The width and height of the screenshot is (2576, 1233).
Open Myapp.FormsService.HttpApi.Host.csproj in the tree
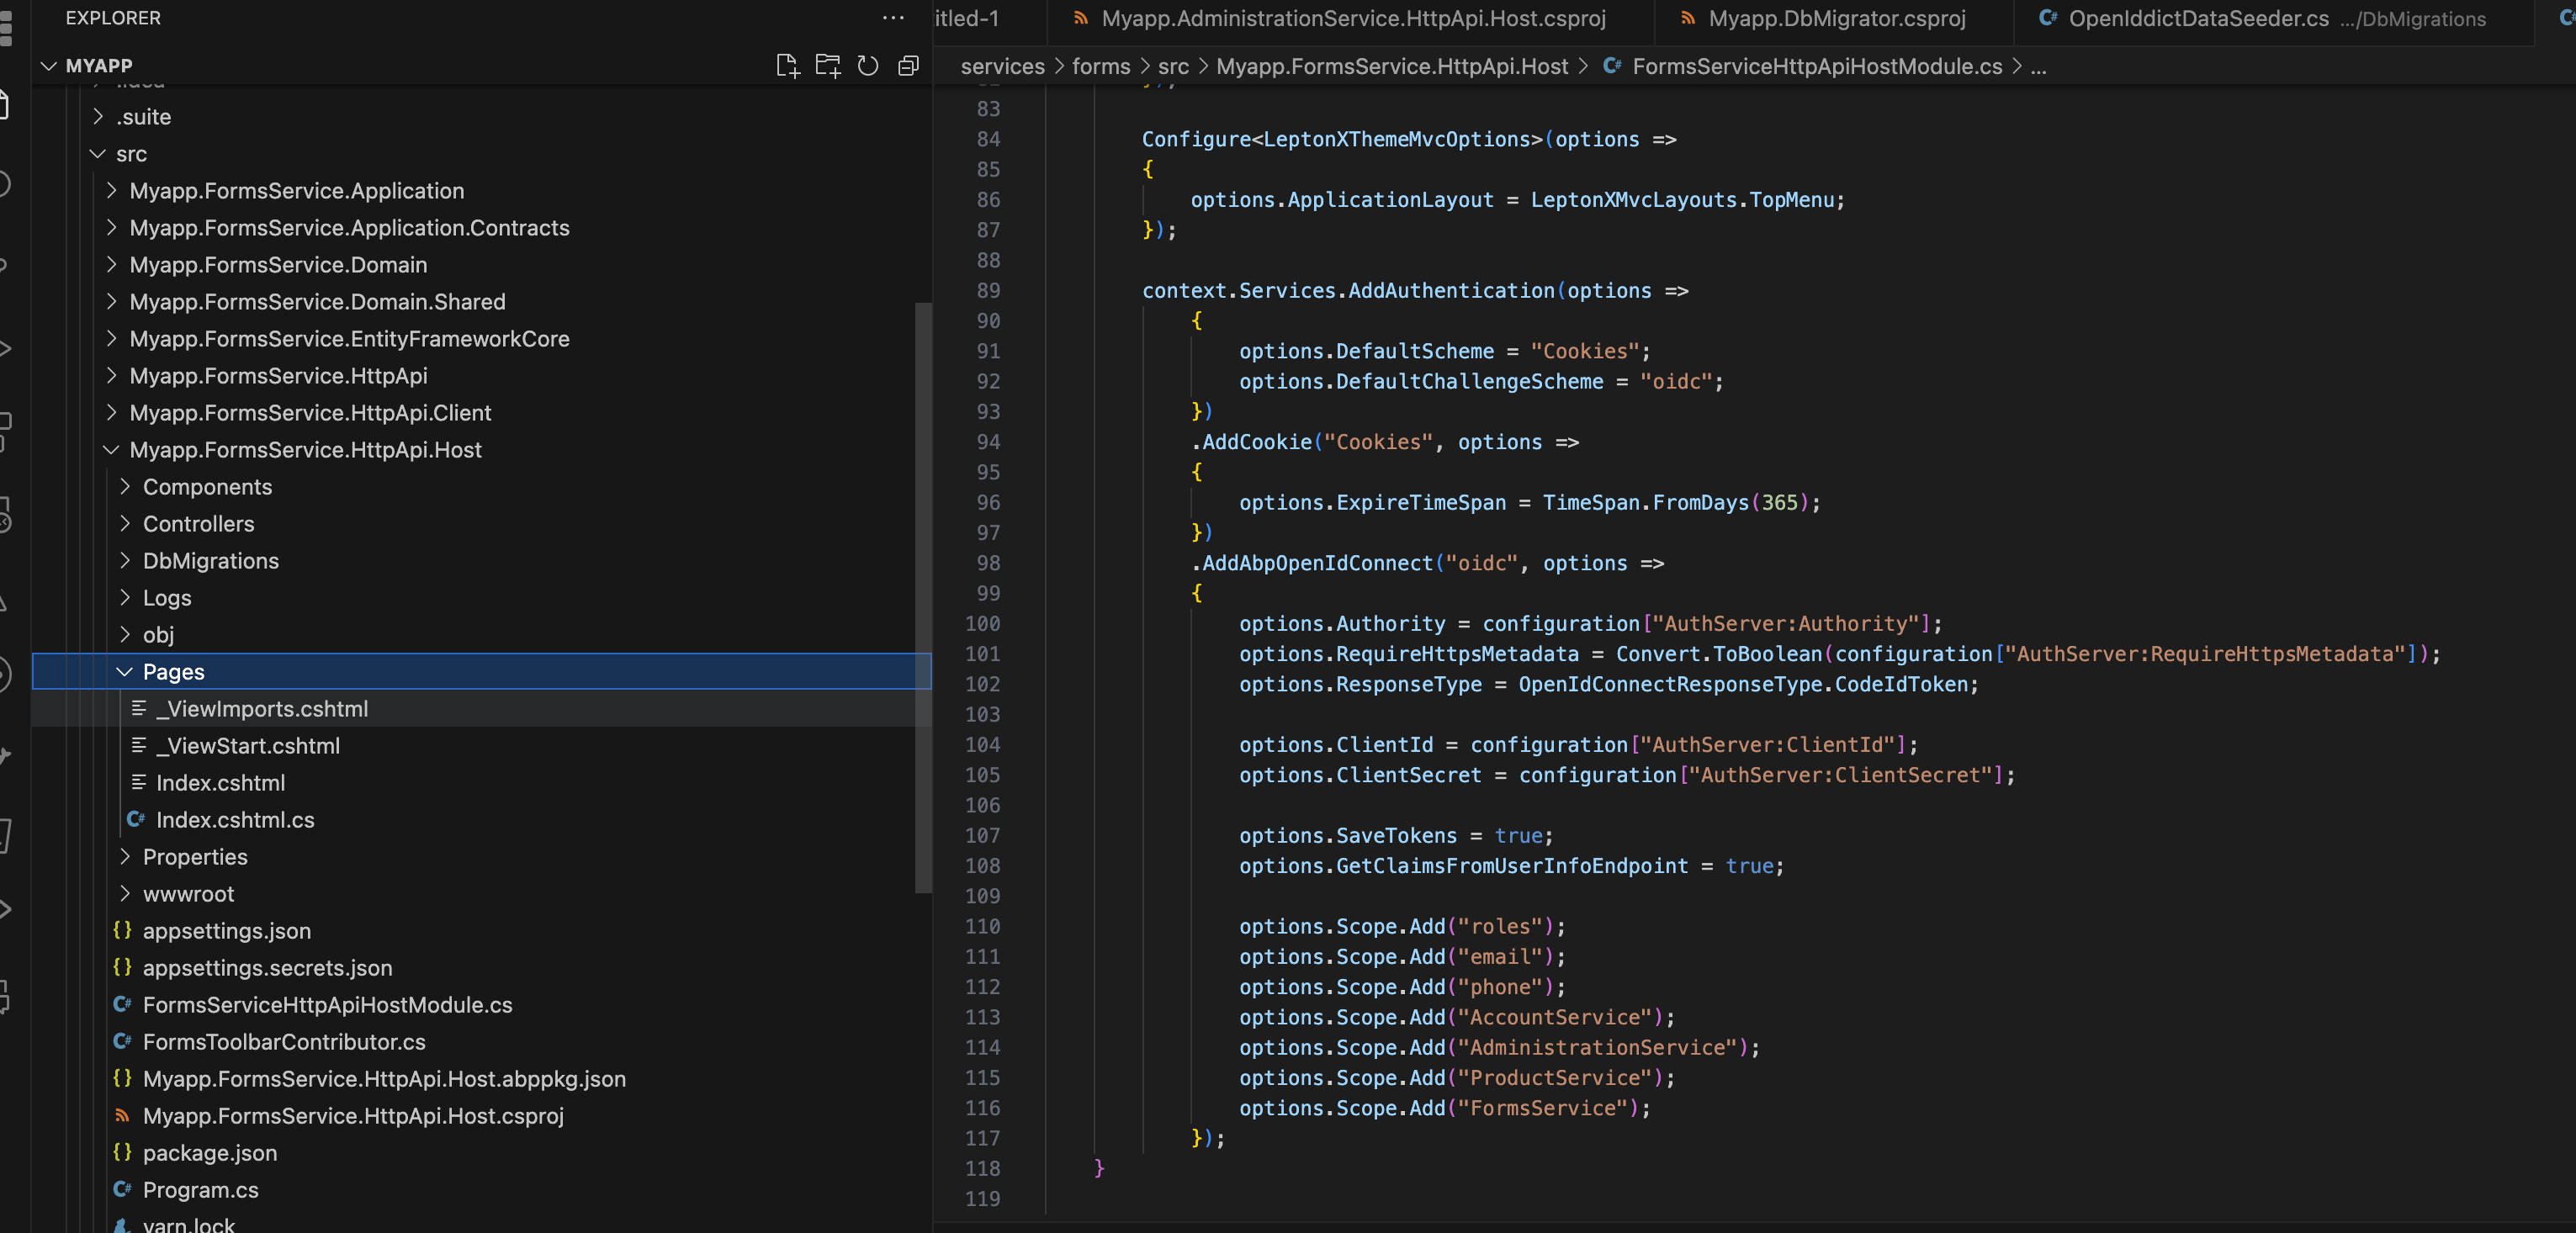353,1116
